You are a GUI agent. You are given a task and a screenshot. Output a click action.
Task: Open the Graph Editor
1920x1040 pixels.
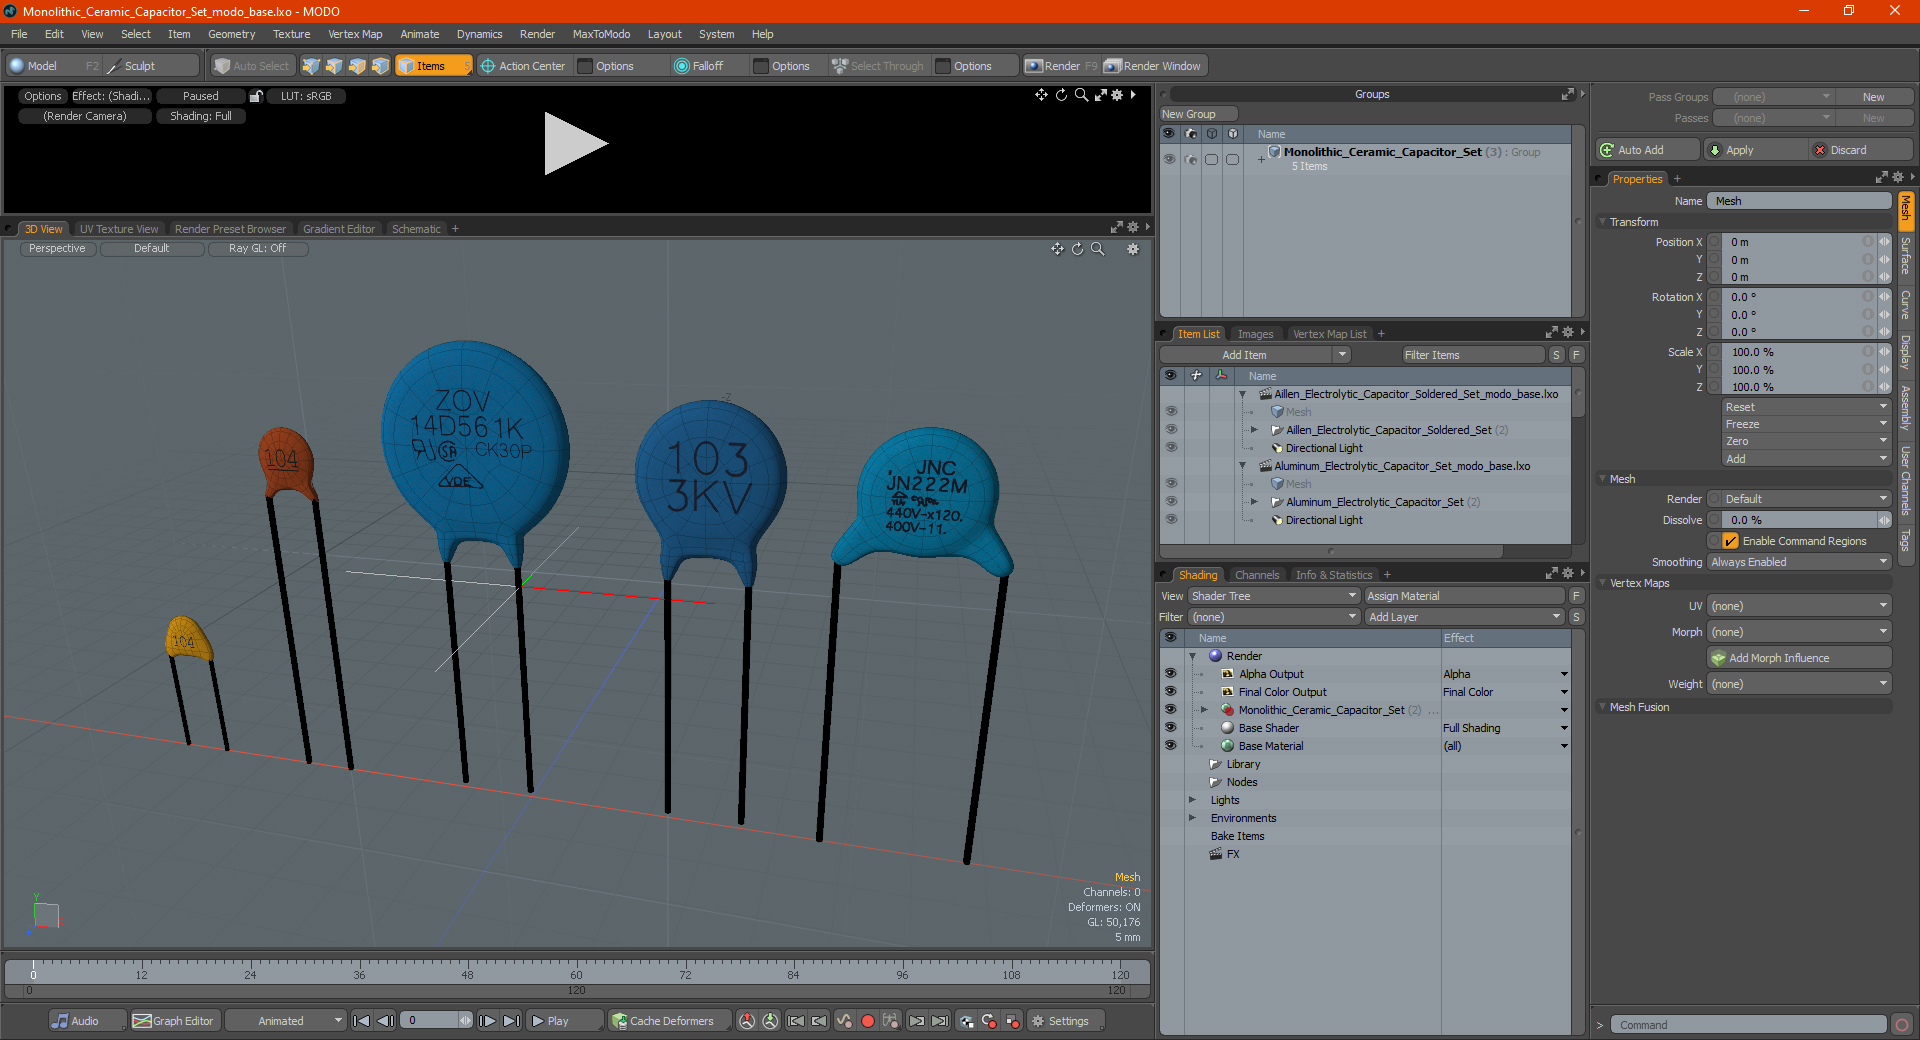[x=174, y=1021]
